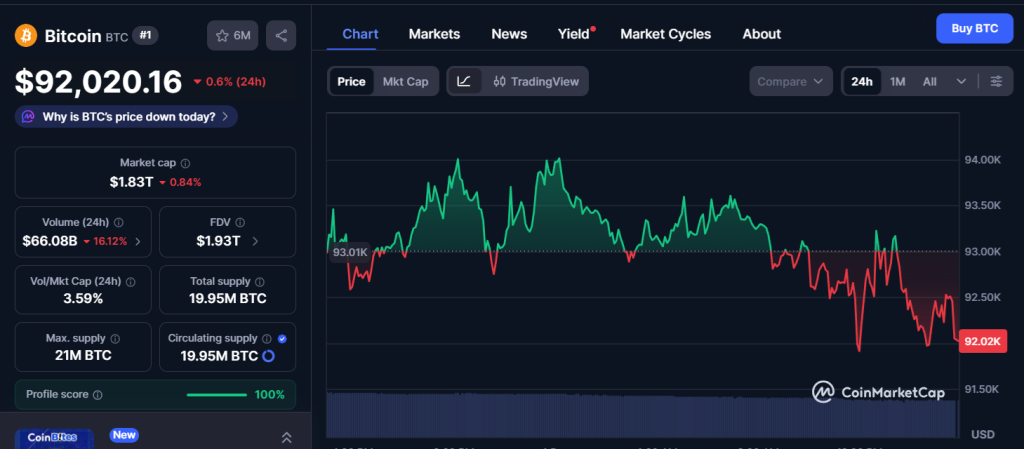Open the Yield tab
Viewport: 1024px width, 449px height.
click(x=574, y=34)
